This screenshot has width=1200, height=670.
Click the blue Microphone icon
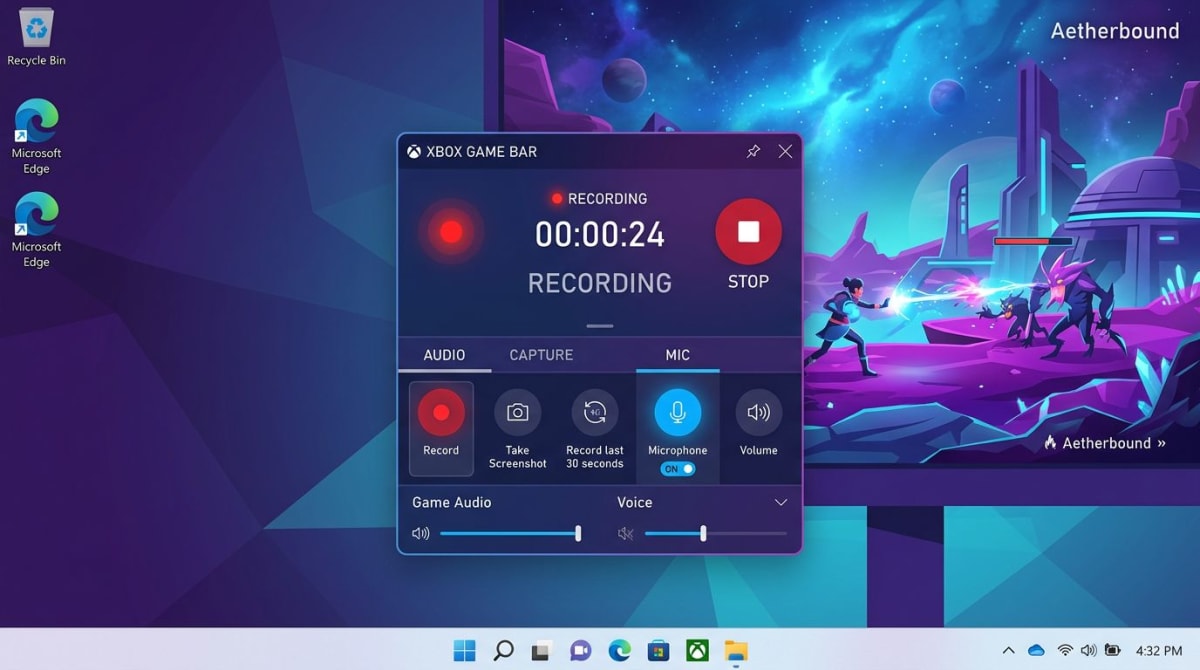coord(677,412)
